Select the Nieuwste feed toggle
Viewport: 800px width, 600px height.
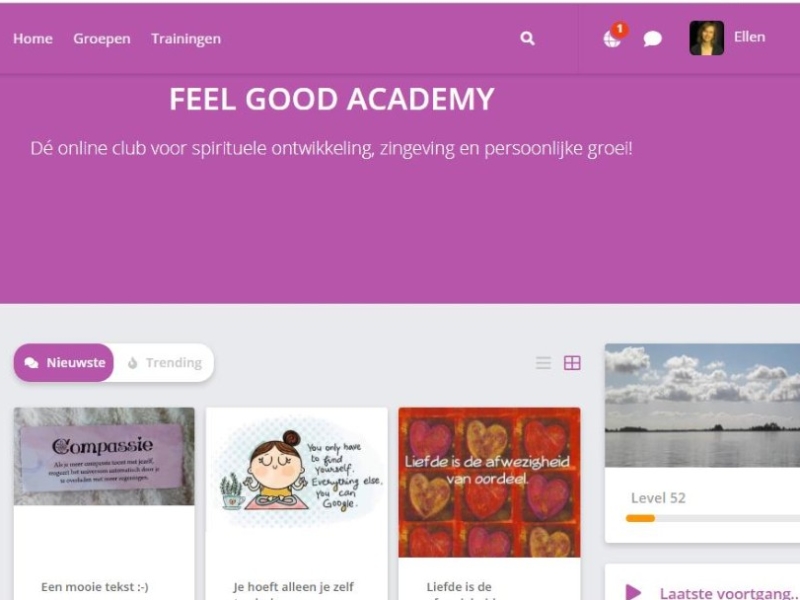(x=64, y=363)
